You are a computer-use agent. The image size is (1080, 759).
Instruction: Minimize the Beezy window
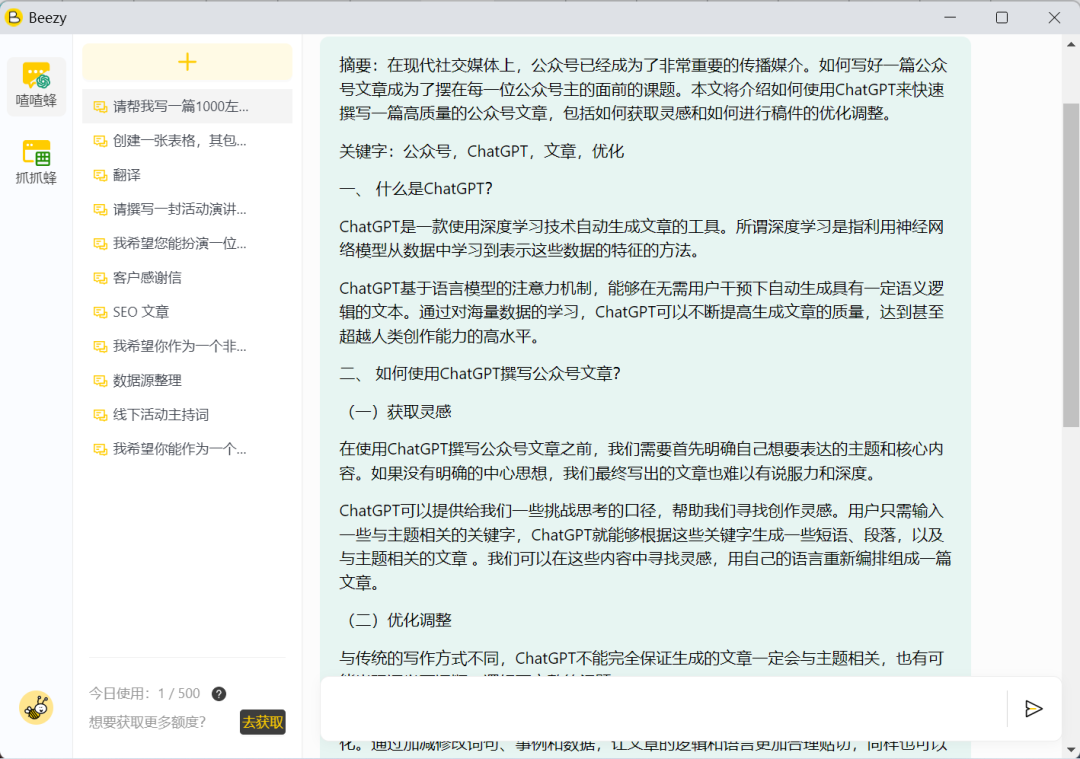tap(950, 17)
